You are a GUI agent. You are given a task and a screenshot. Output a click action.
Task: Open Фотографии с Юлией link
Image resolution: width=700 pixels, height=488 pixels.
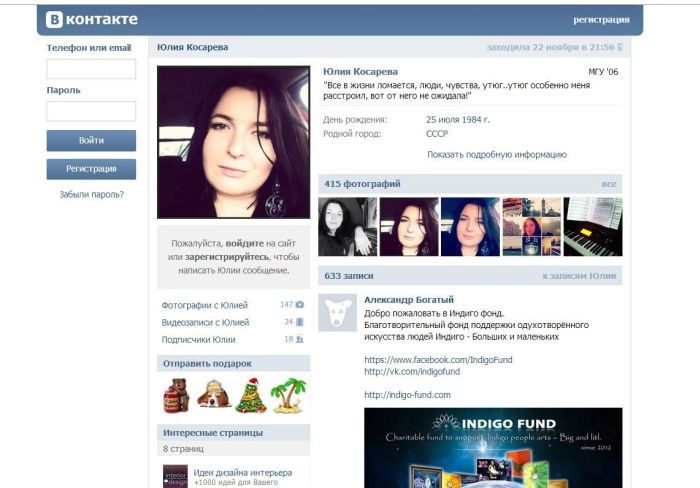pyautogui.click(x=205, y=305)
